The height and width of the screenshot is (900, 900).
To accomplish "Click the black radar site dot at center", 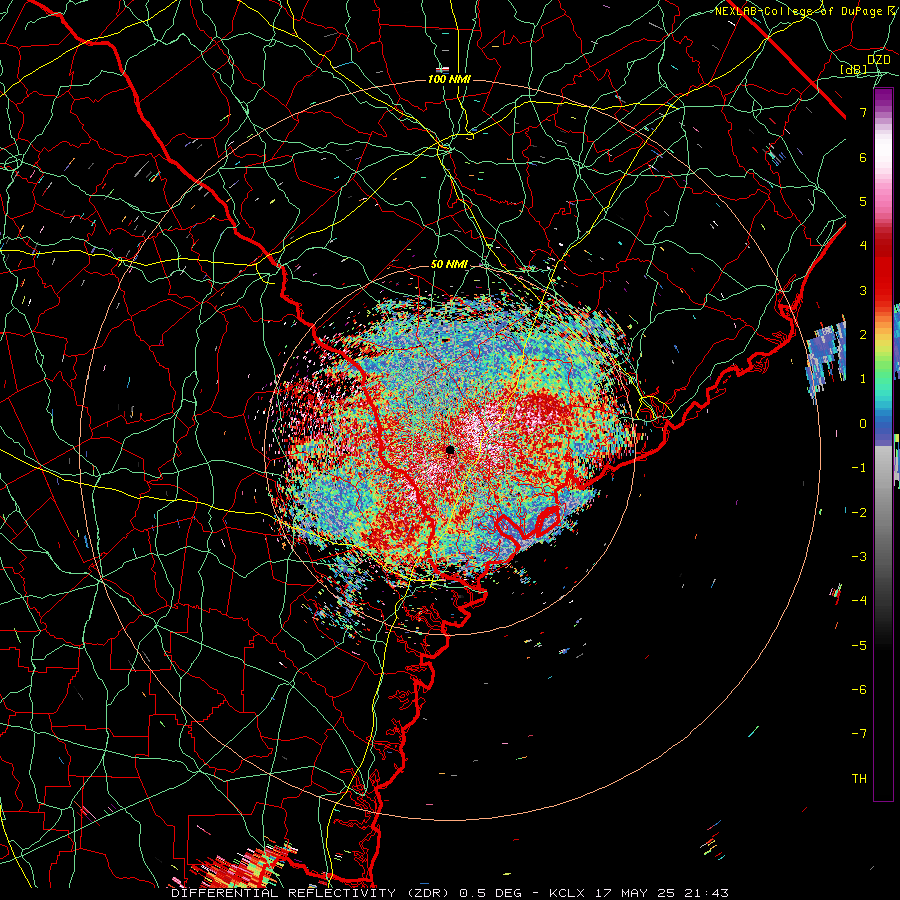I will (x=451, y=449).
